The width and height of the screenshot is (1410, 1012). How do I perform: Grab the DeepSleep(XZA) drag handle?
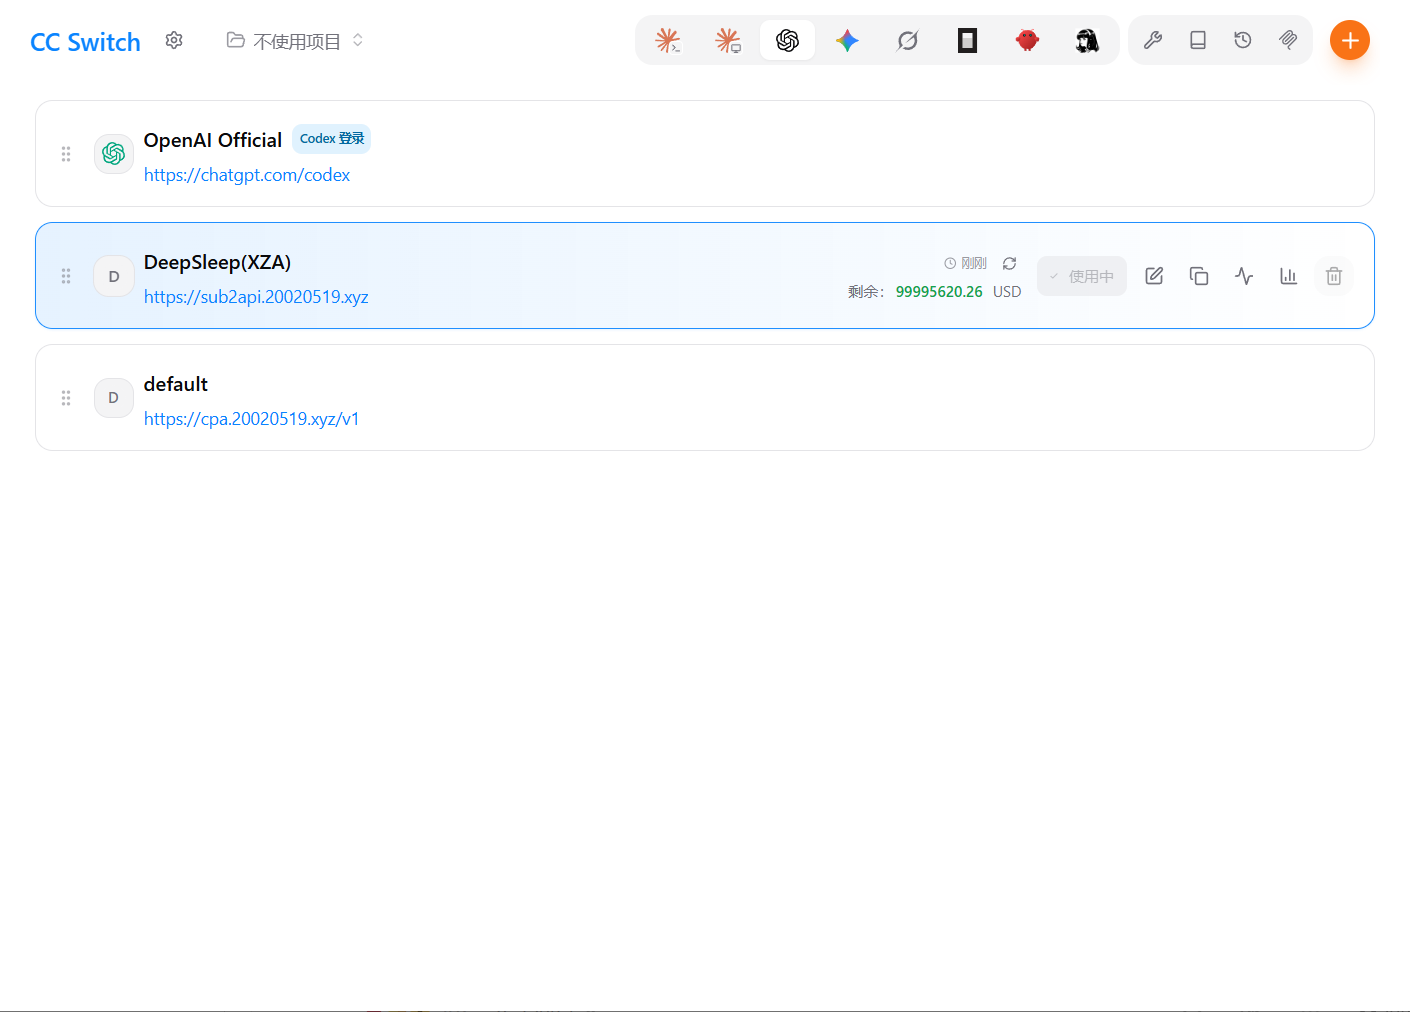pyautogui.click(x=66, y=276)
